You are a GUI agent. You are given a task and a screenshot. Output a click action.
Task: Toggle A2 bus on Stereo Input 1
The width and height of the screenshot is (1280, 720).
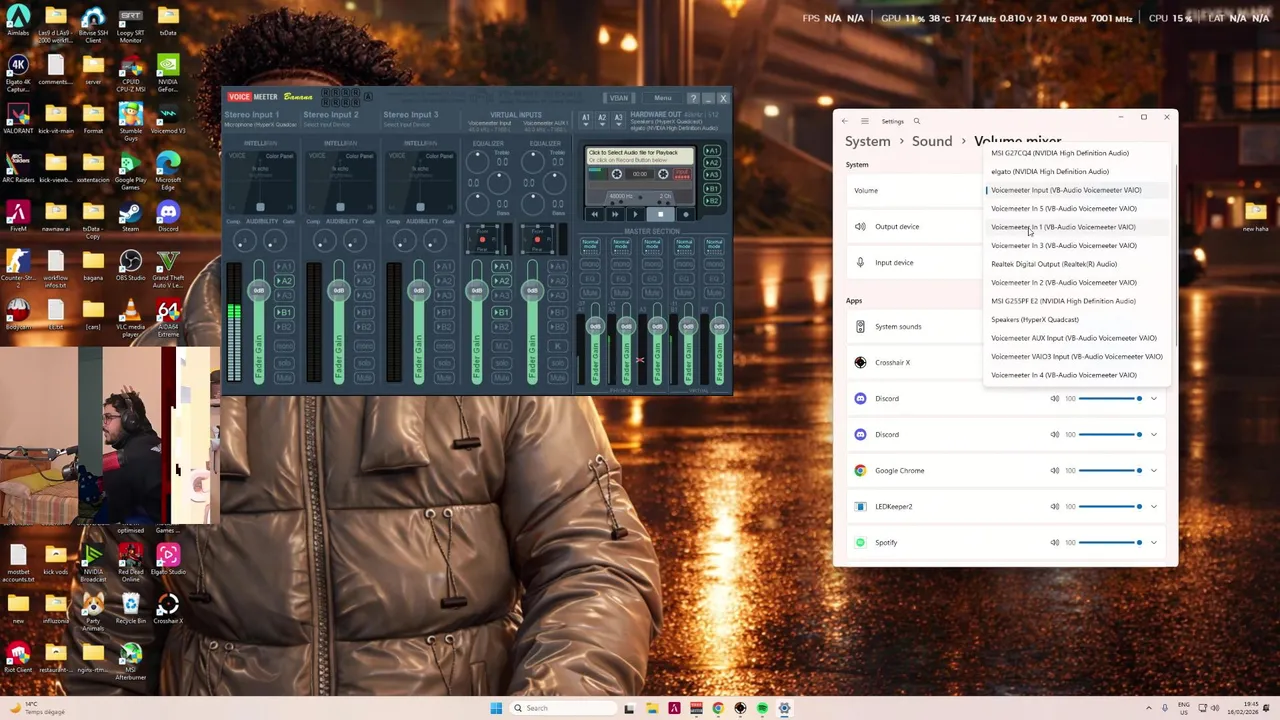pos(284,282)
